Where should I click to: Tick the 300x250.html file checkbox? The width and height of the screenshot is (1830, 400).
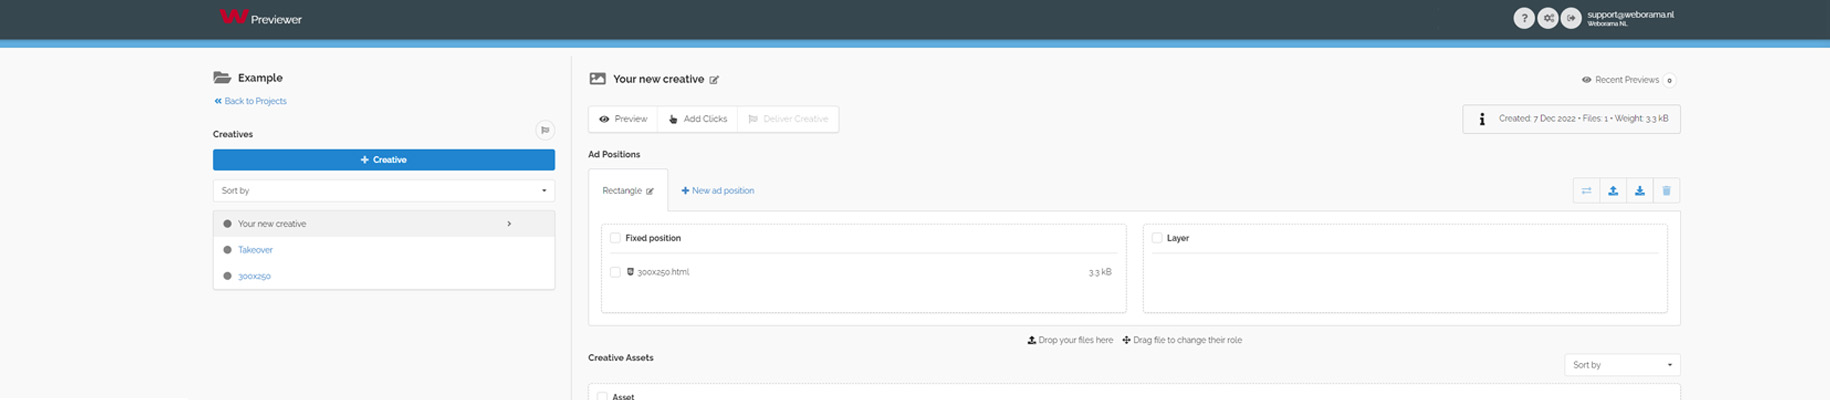click(615, 272)
